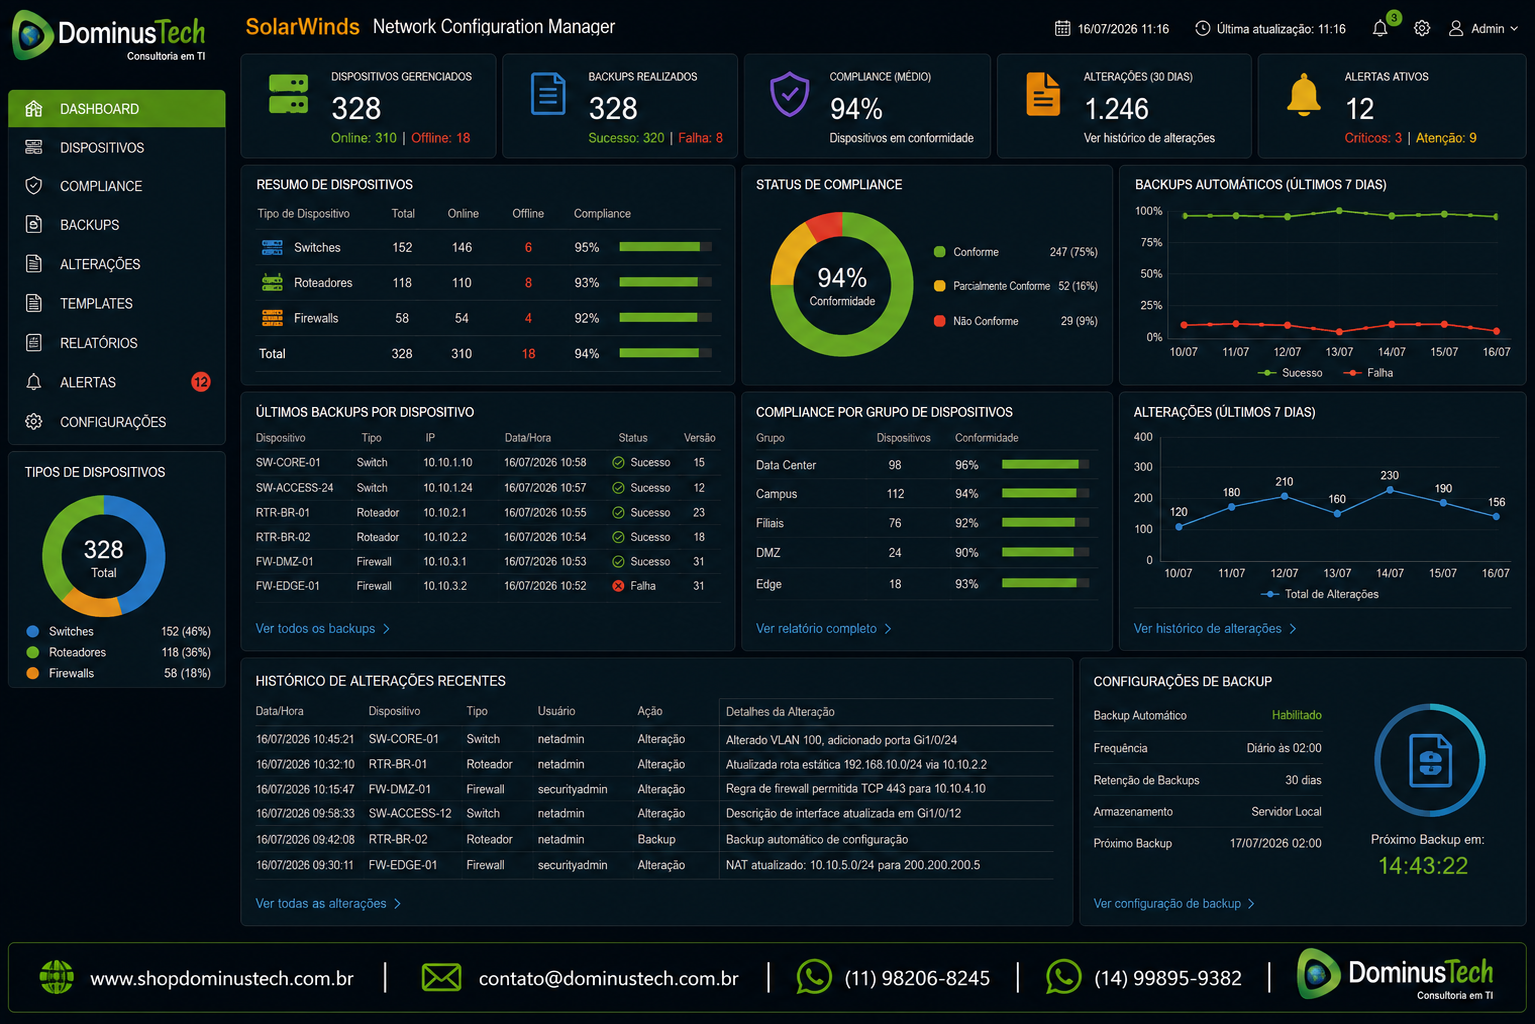Click the Habilitado status for Backup Automático

pyautogui.click(x=1296, y=715)
